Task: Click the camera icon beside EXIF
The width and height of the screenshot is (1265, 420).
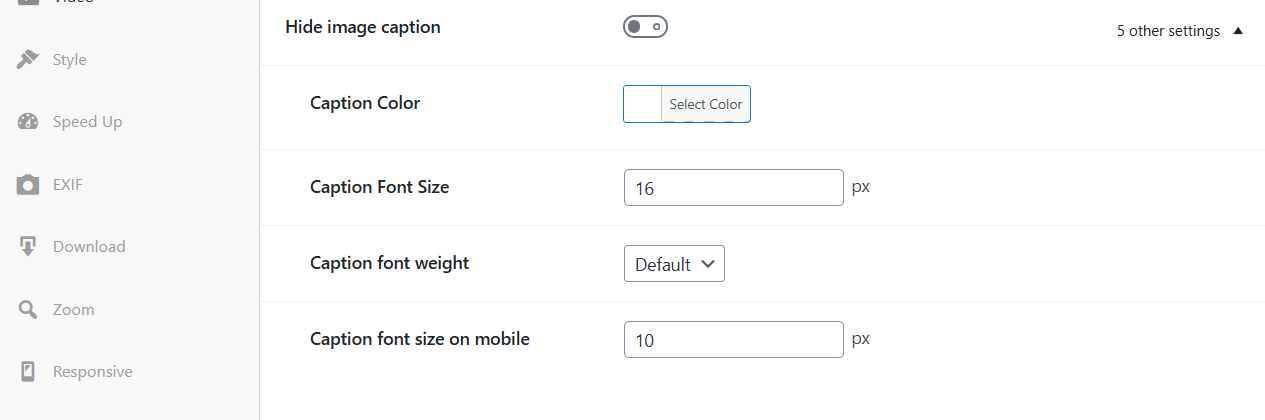Action: click(28, 185)
